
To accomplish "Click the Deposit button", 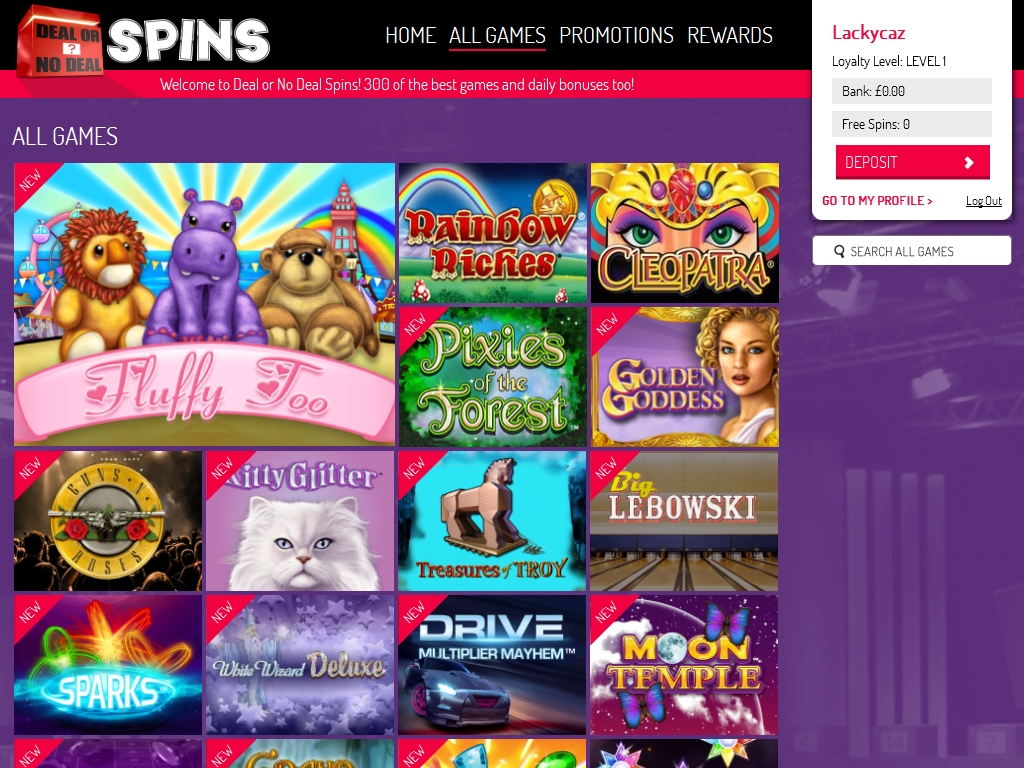I will pos(912,162).
